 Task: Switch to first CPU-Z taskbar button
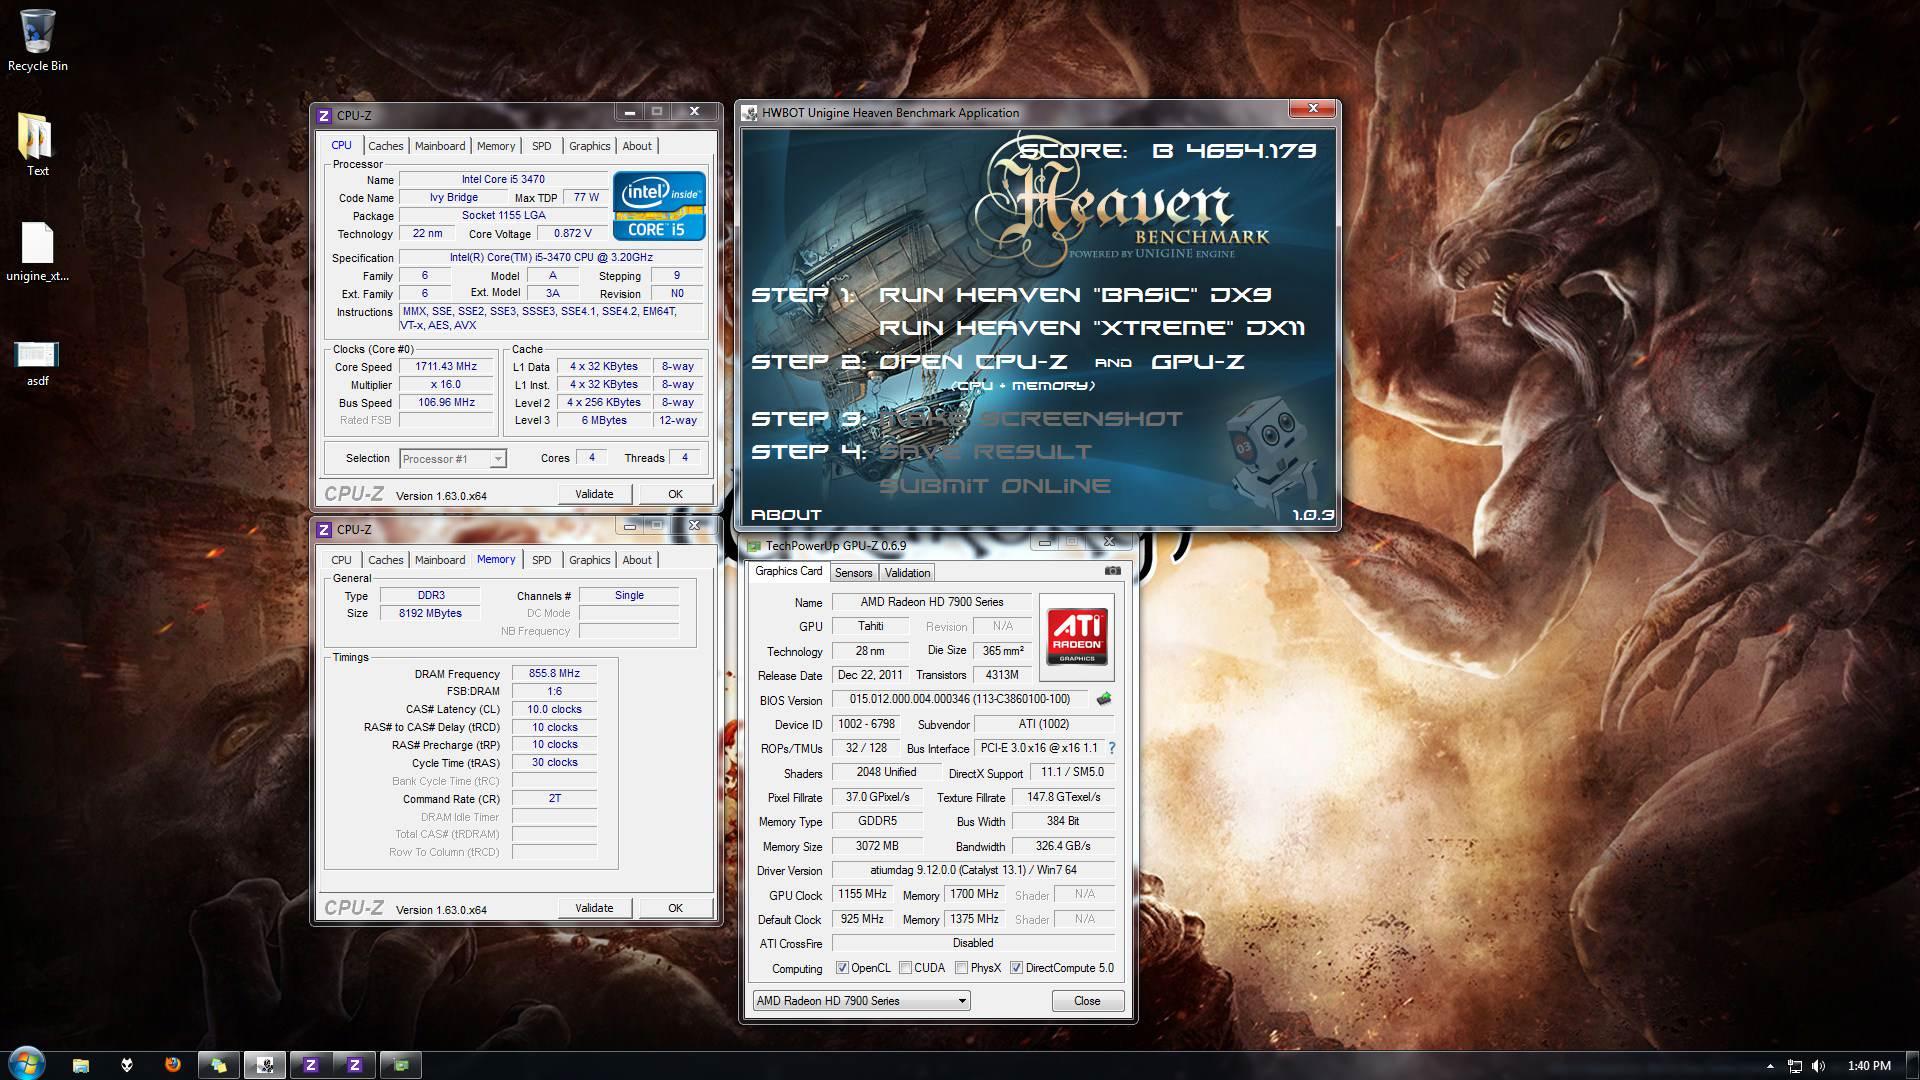click(311, 1065)
